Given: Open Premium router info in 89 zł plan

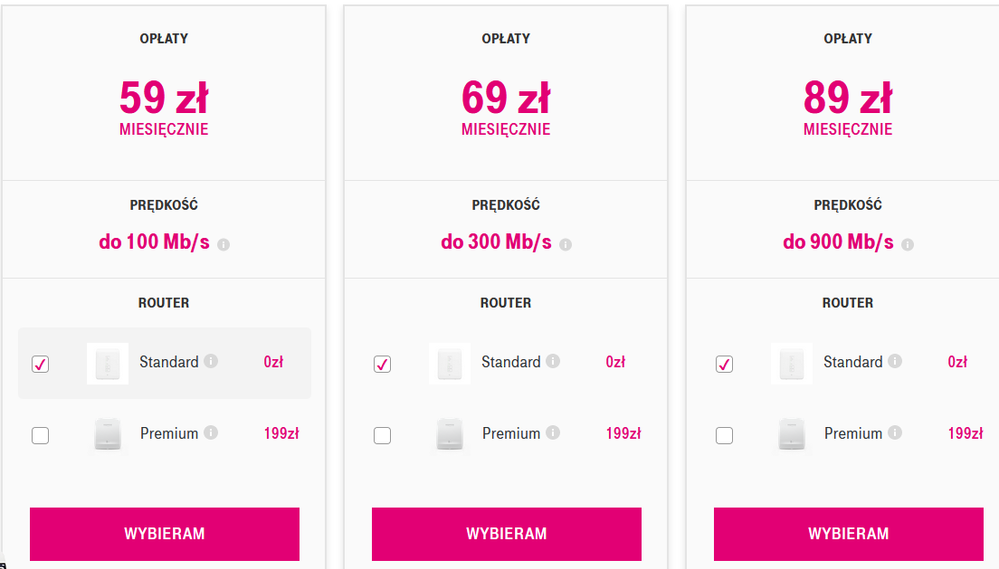Looking at the screenshot, I should (895, 433).
